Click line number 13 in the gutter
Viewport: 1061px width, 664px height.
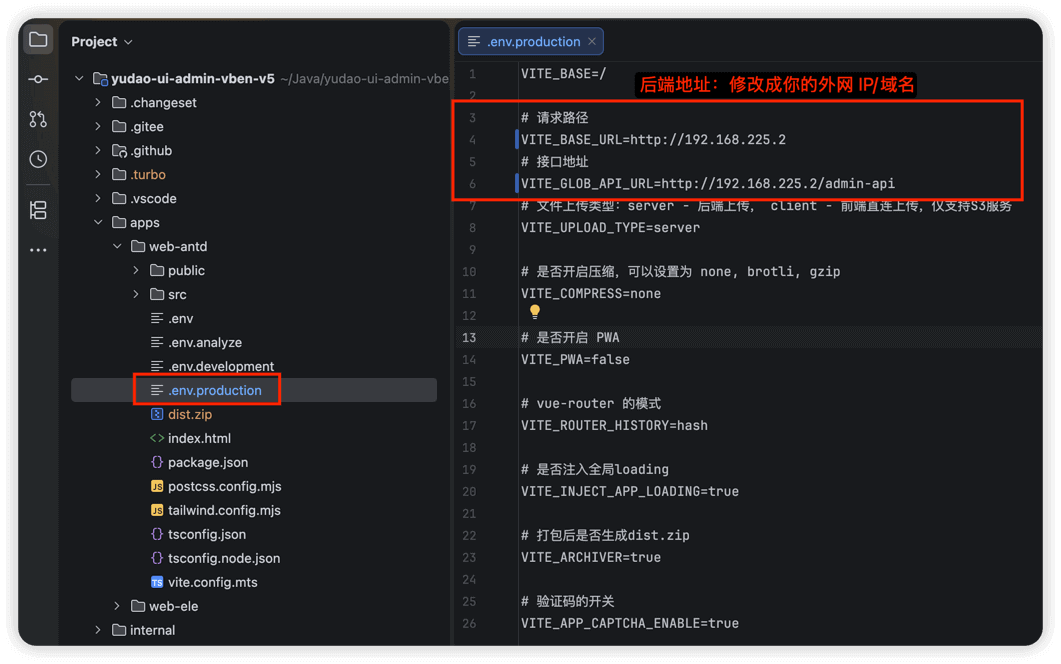[469, 337]
